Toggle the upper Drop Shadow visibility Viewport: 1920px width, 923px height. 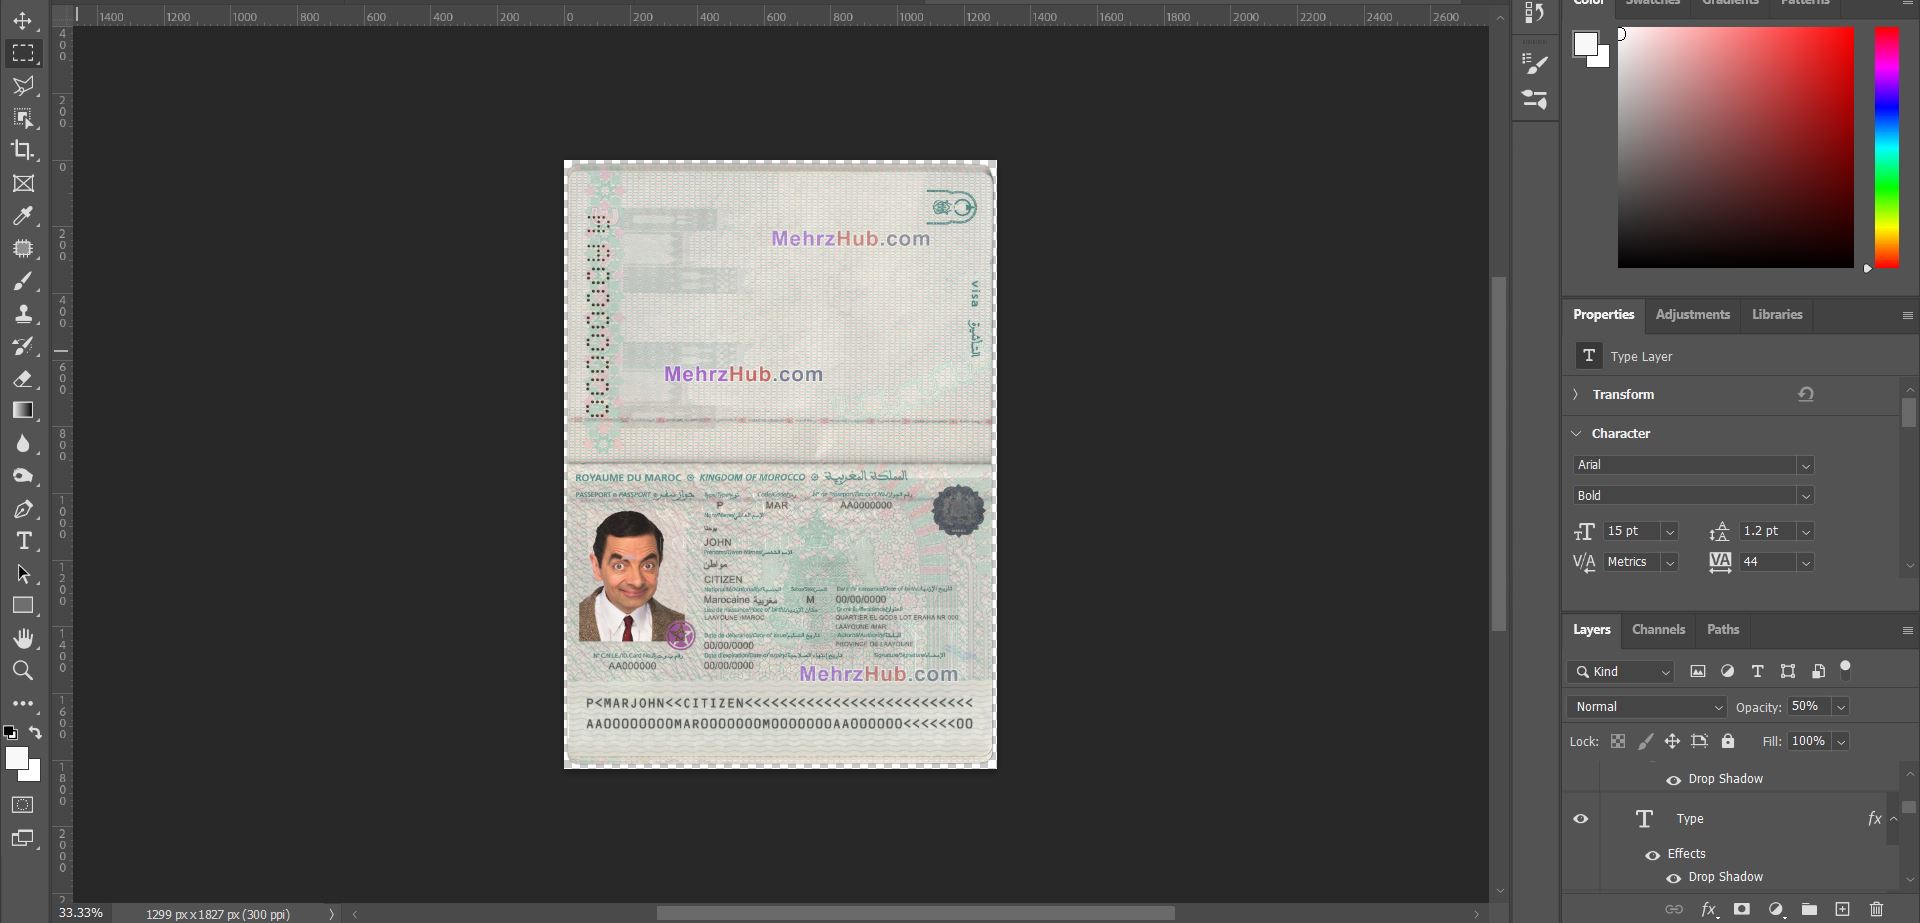coord(1673,779)
